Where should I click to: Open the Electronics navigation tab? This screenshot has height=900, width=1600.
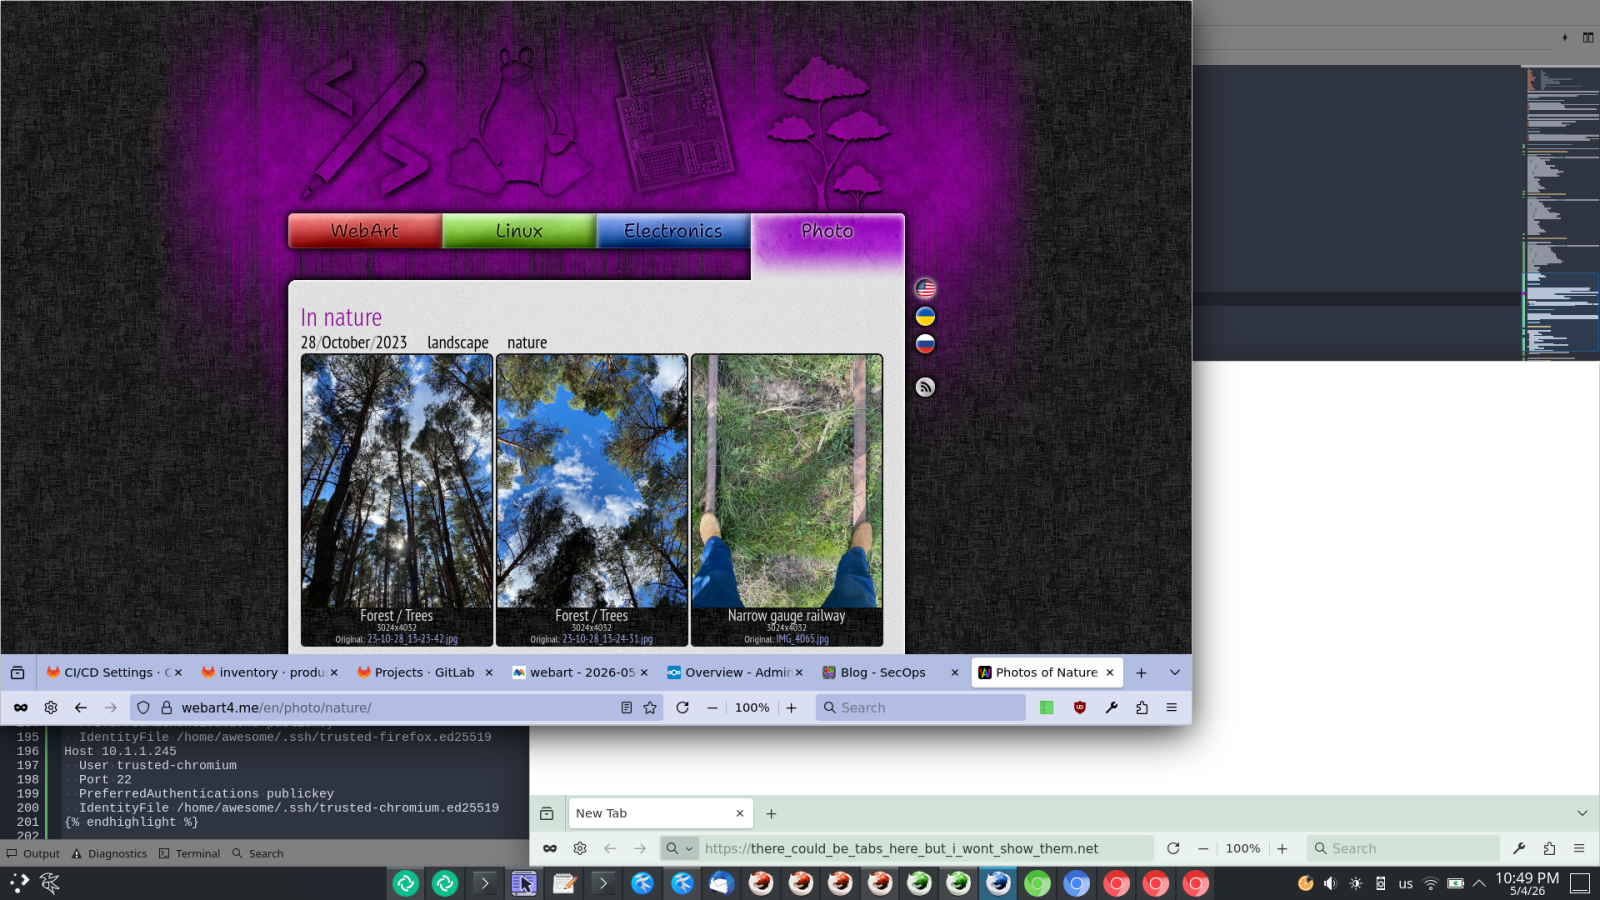click(673, 231)
